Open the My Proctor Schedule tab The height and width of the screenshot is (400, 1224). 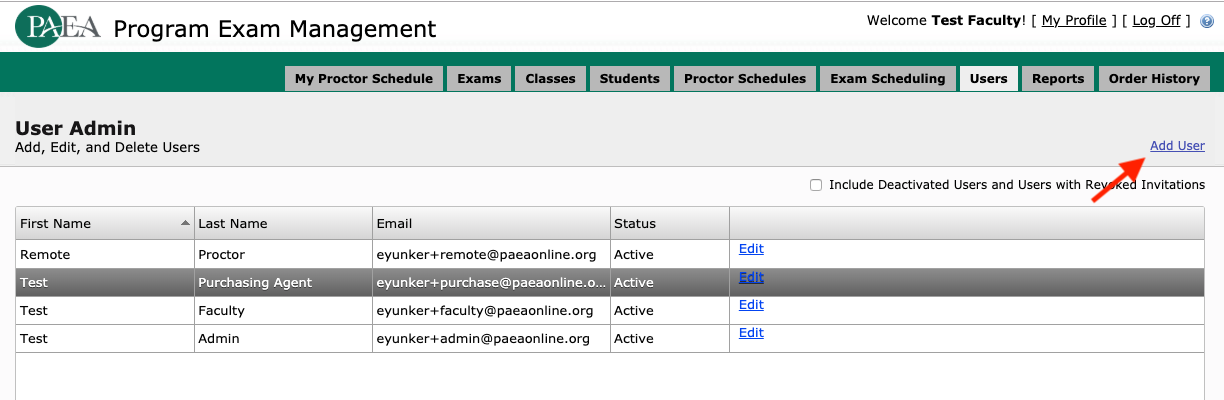[x=364, y=79]
